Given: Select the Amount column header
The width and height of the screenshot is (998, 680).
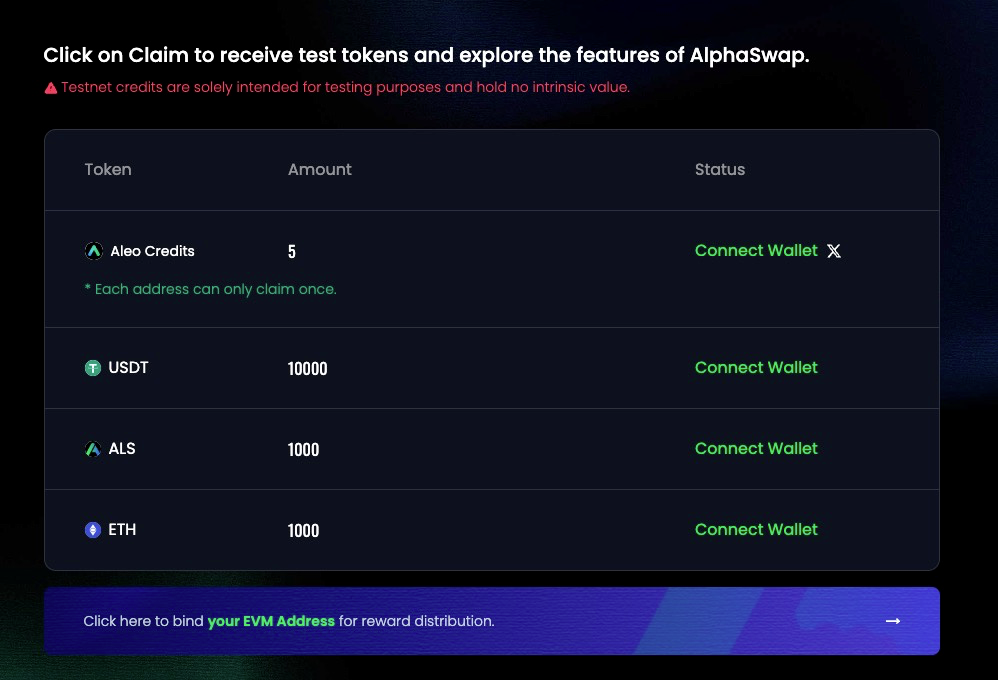Looking at the screenshot, I should pos(320,169).
